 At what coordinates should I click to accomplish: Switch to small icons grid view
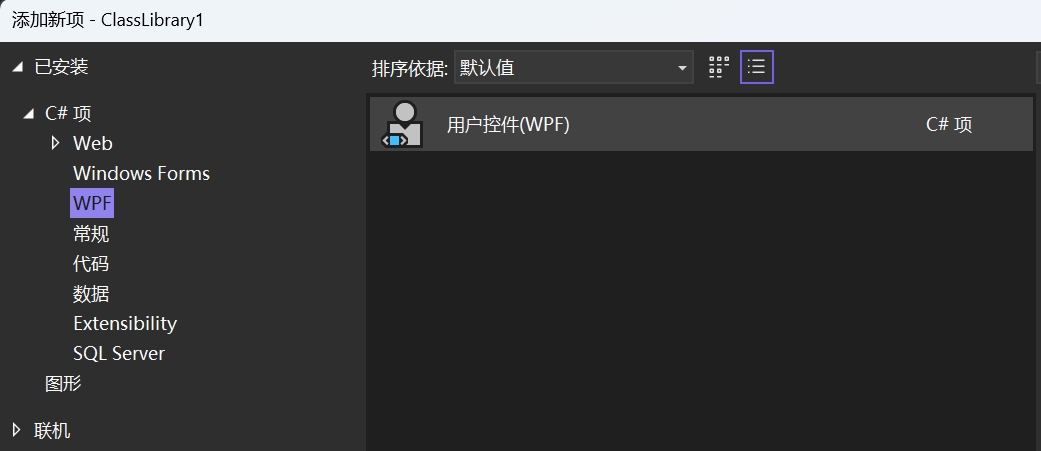[x=719, y=68]
